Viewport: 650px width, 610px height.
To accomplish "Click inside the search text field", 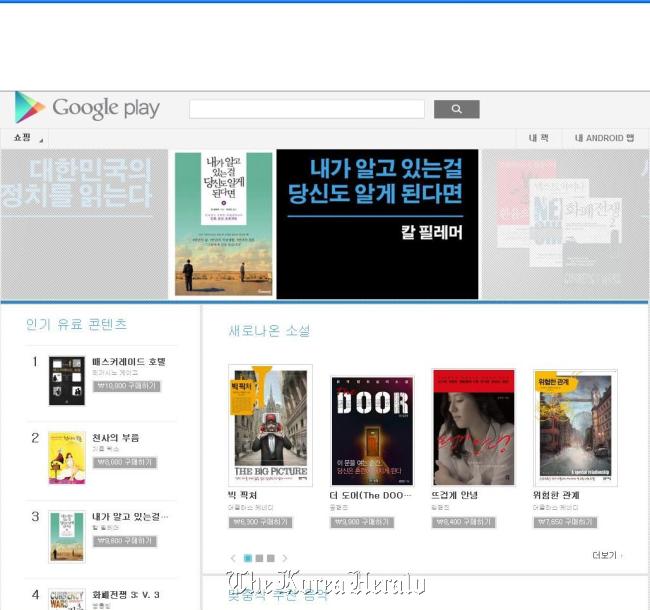I will point(307,109).
